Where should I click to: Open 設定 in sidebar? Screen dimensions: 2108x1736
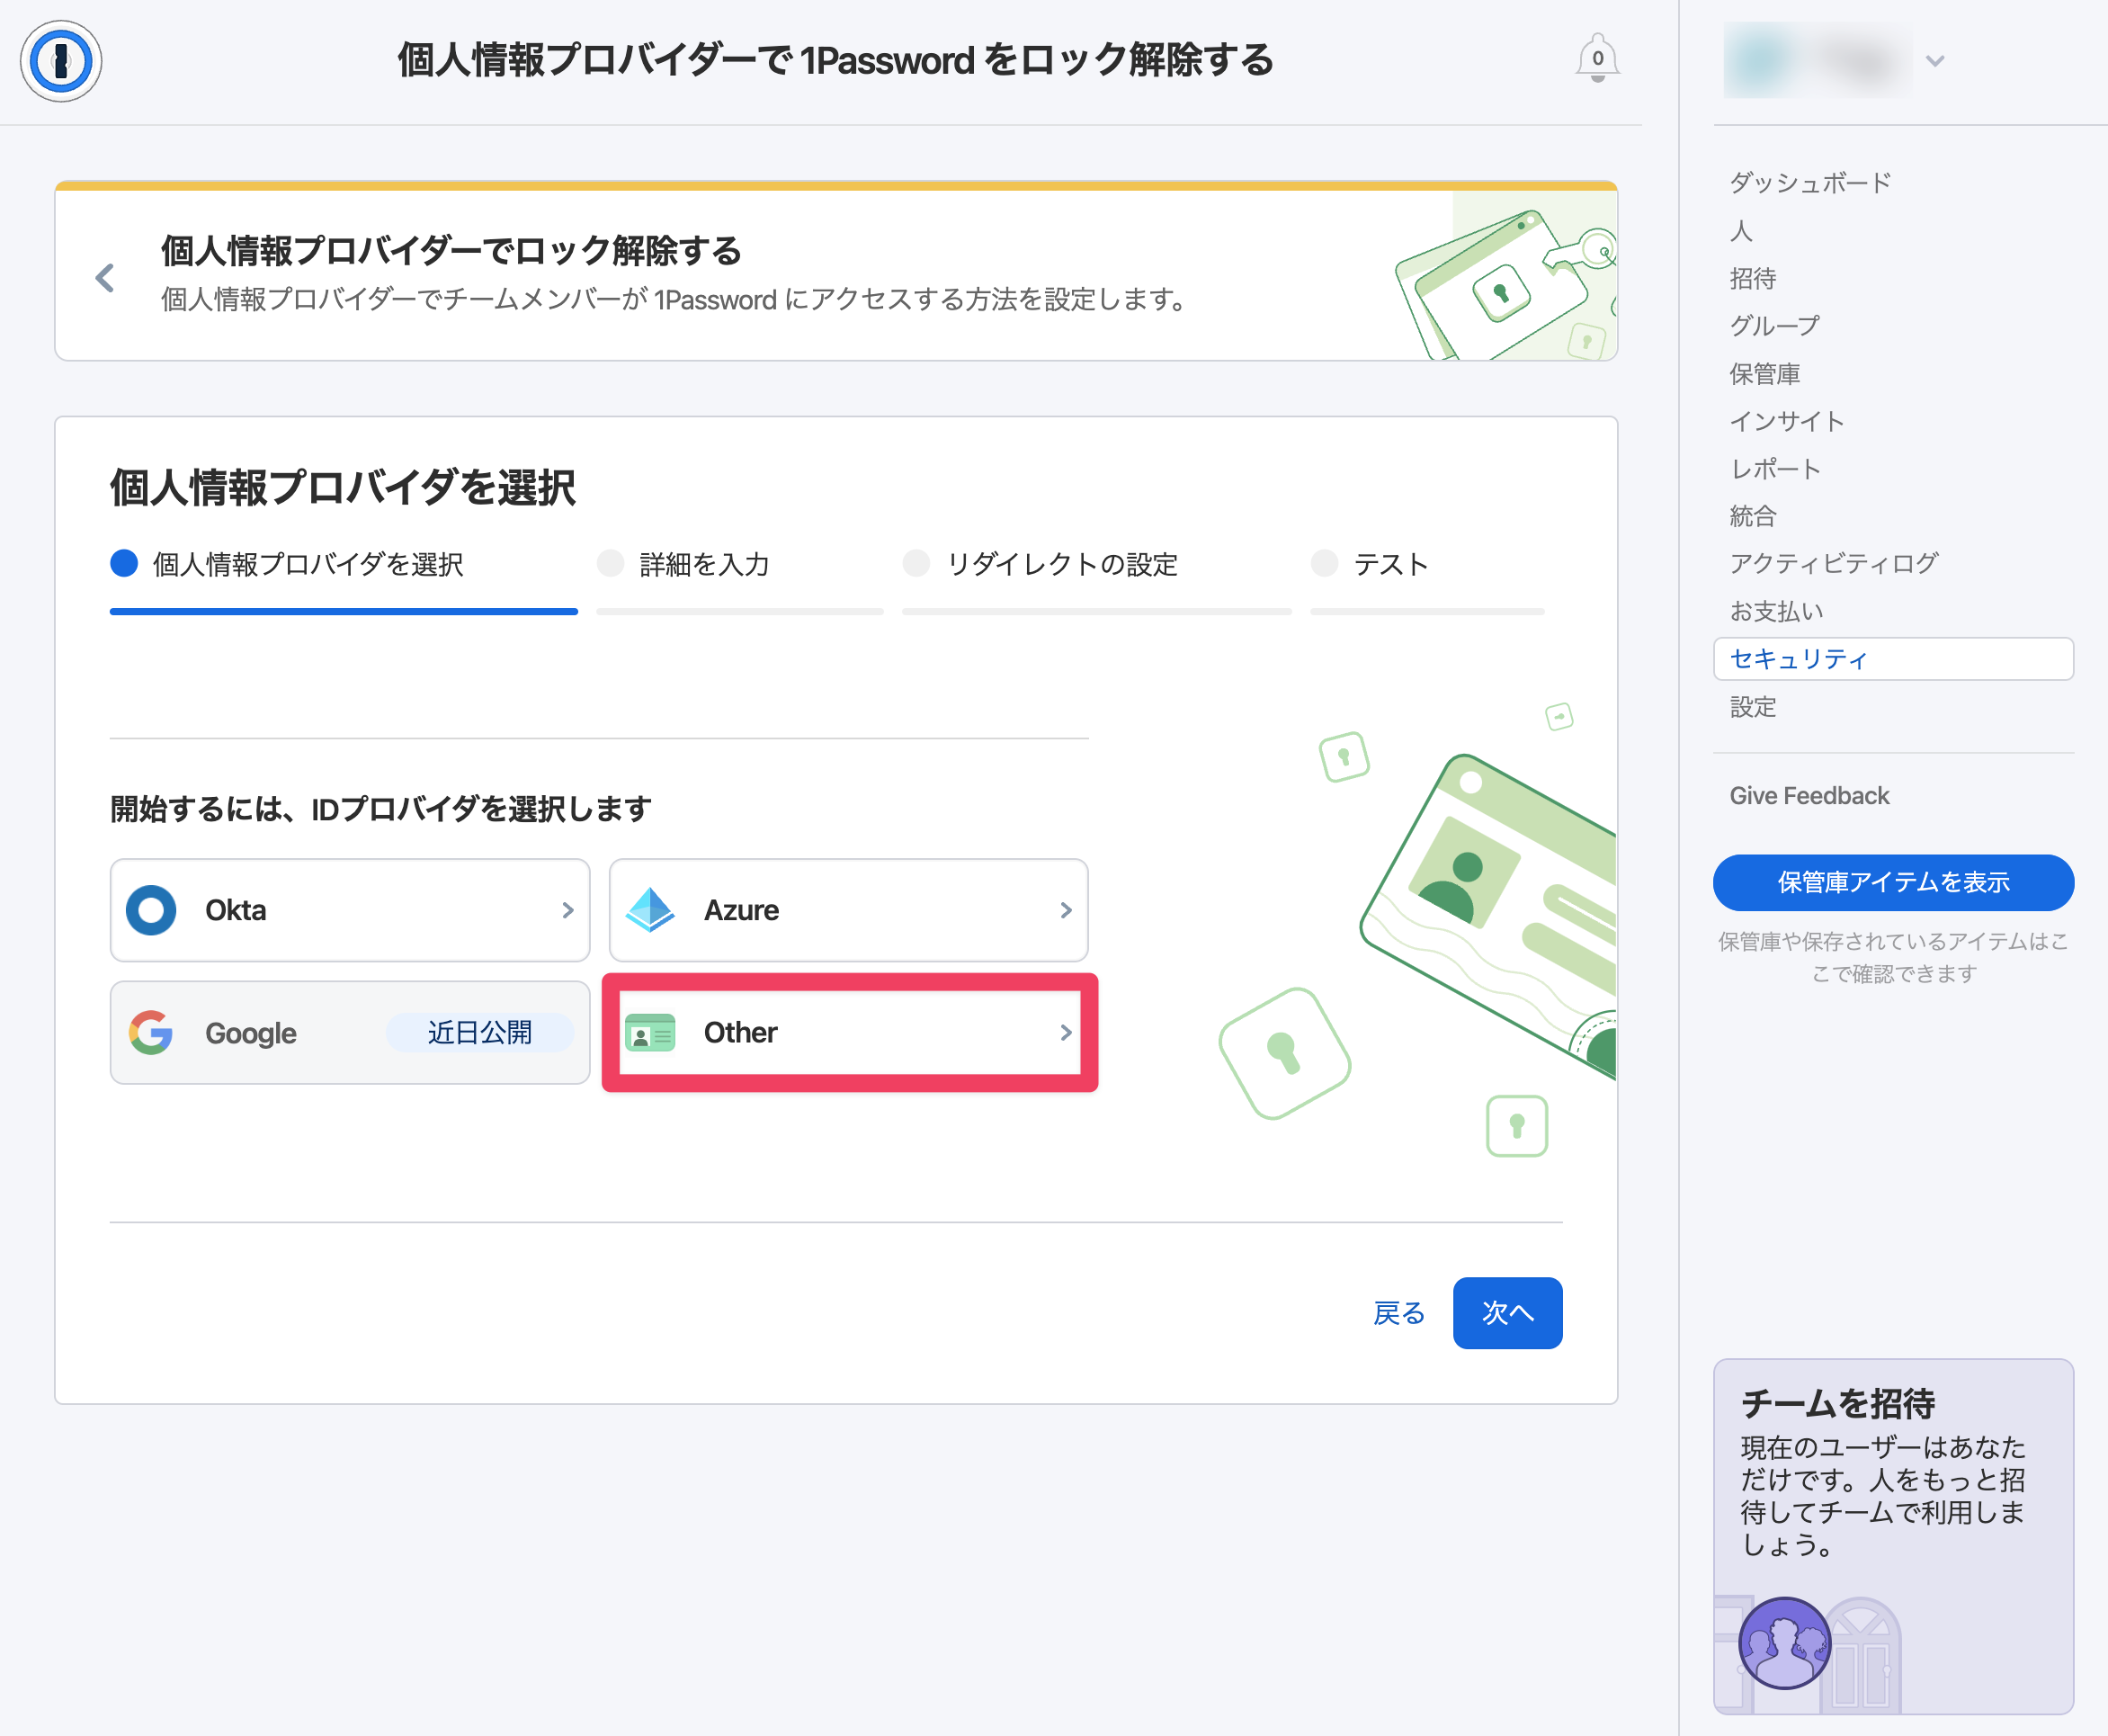tap(1752, 707)
